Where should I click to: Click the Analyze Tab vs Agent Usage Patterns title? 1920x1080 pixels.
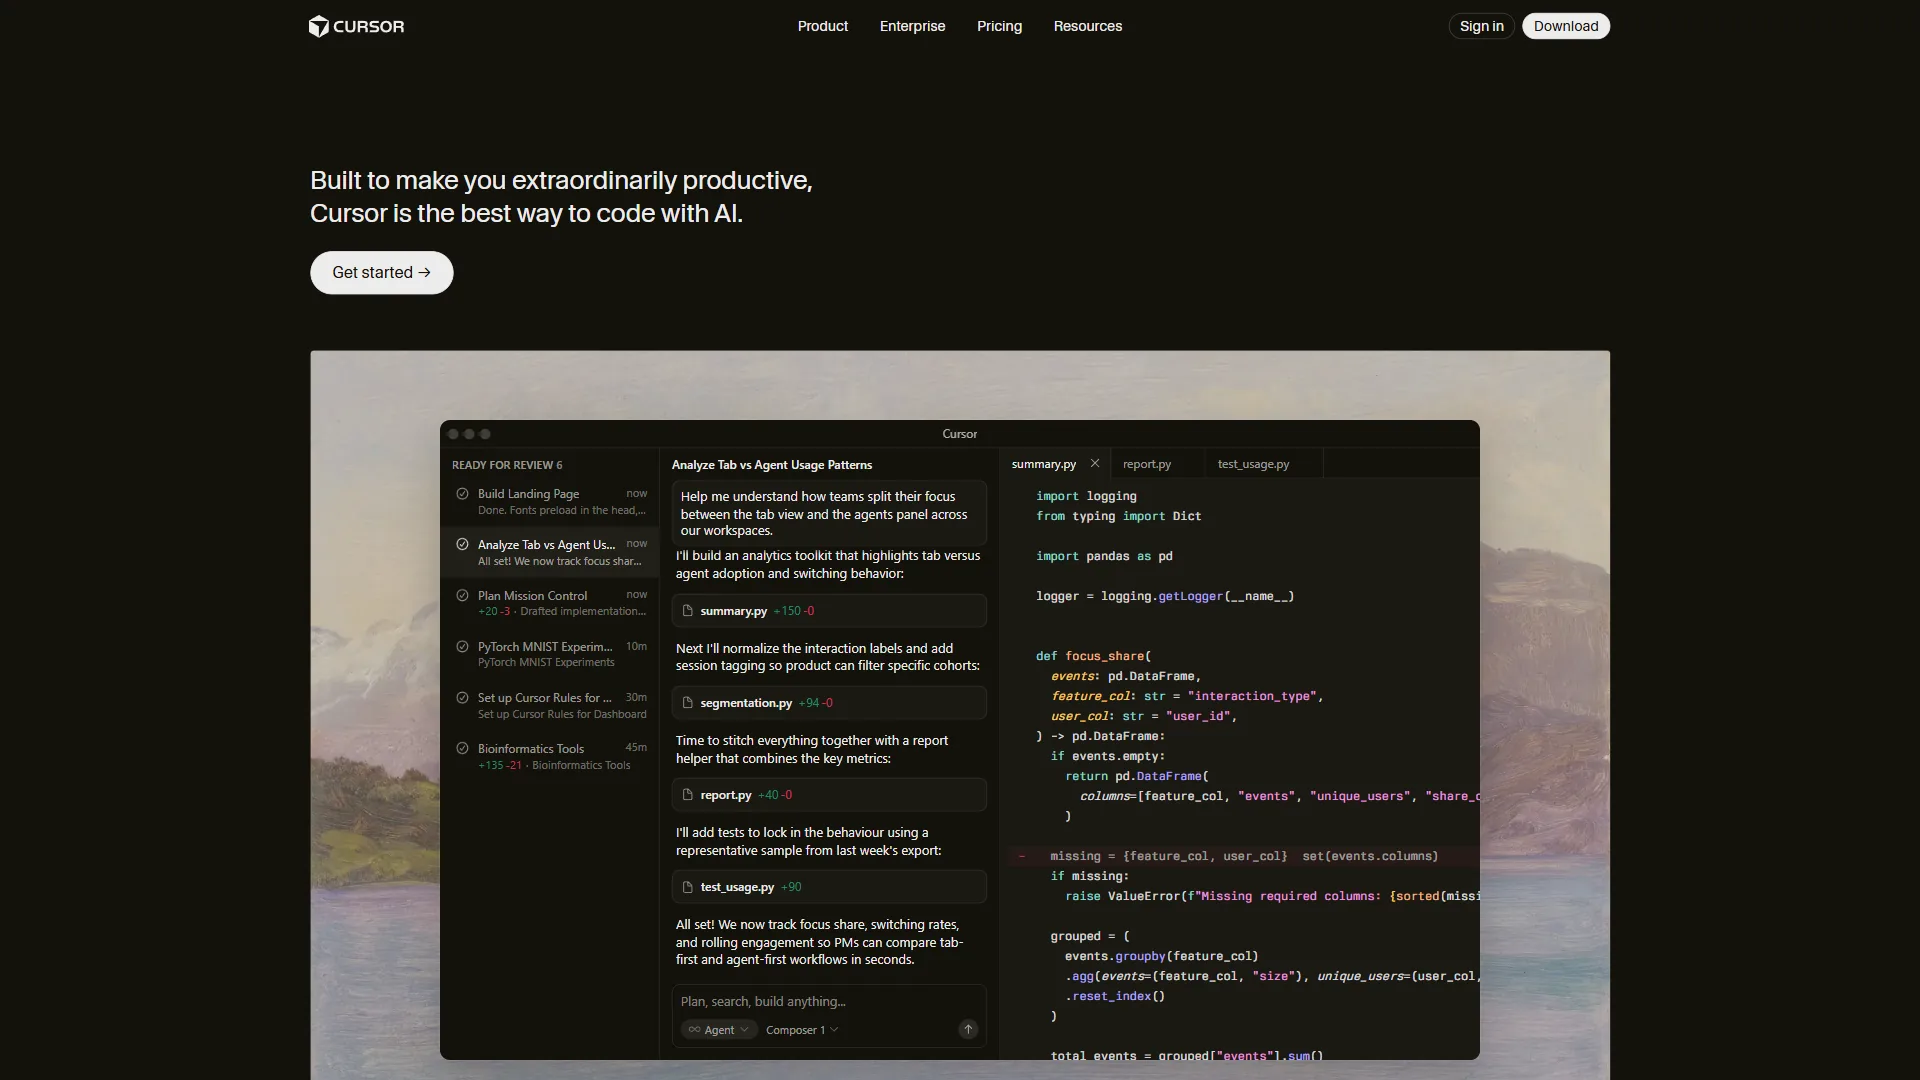point(772,465)
